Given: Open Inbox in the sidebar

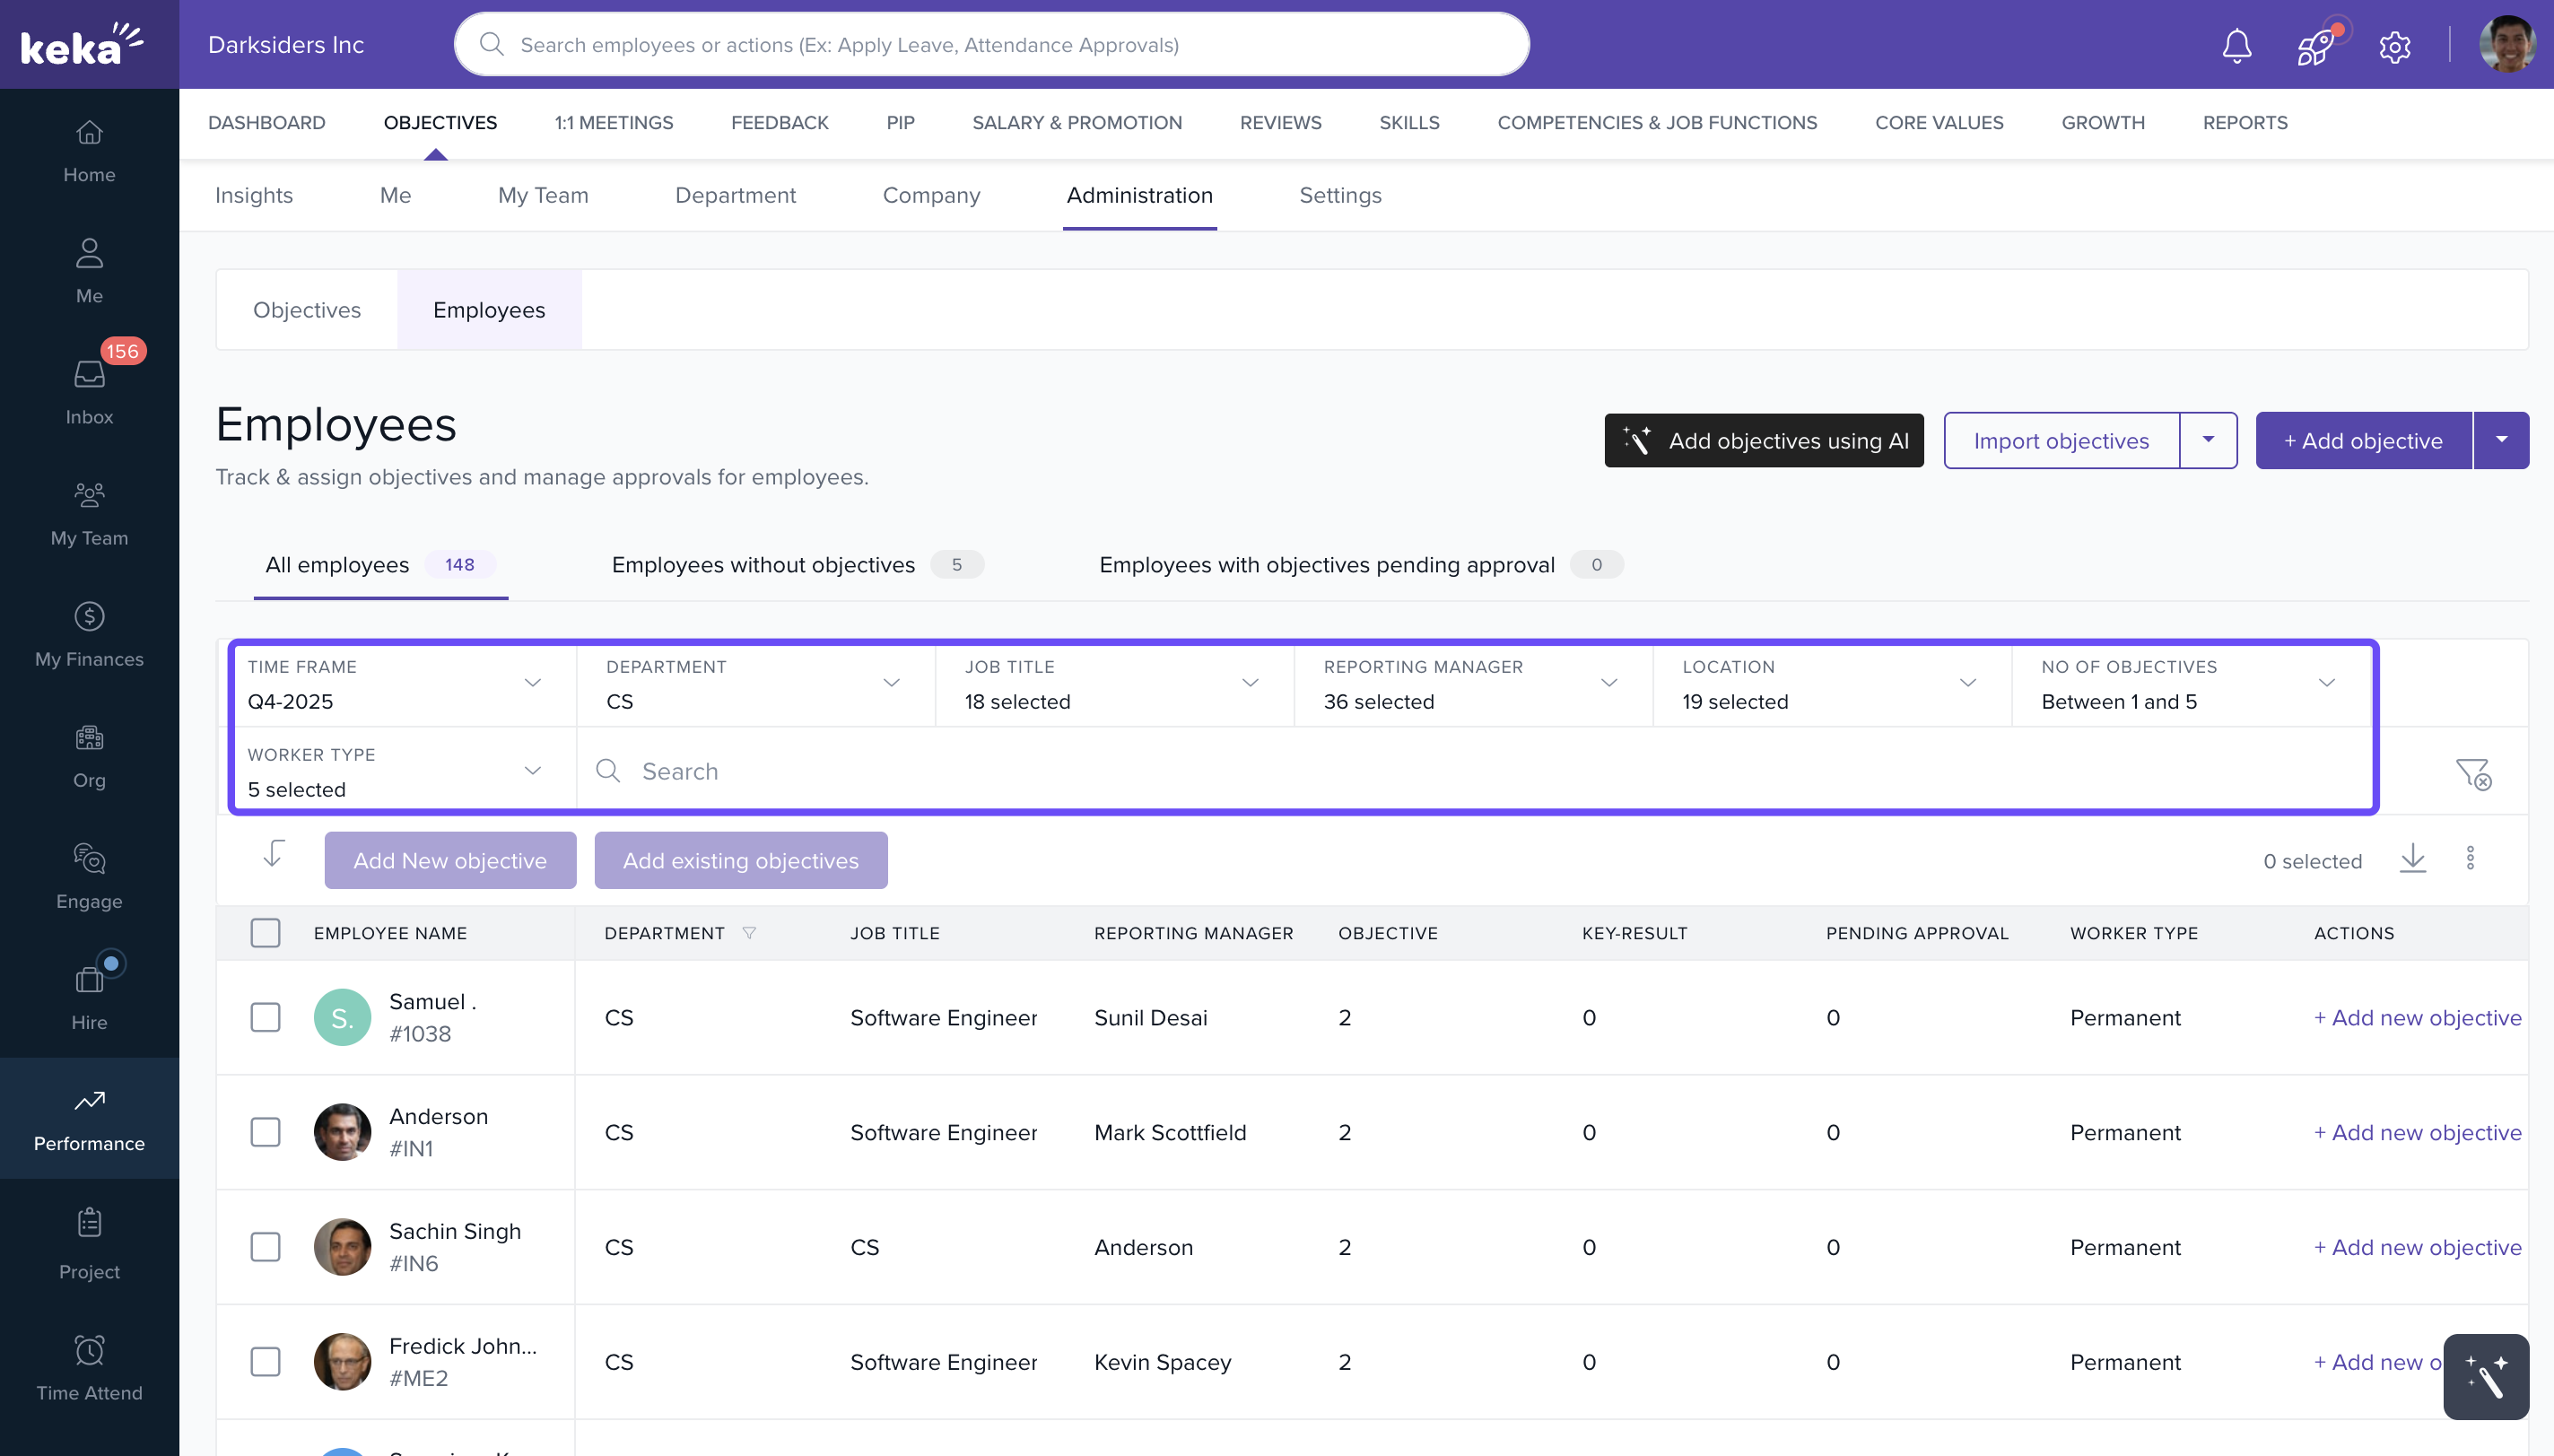Looking at the screenshot, I should (89, 391).
